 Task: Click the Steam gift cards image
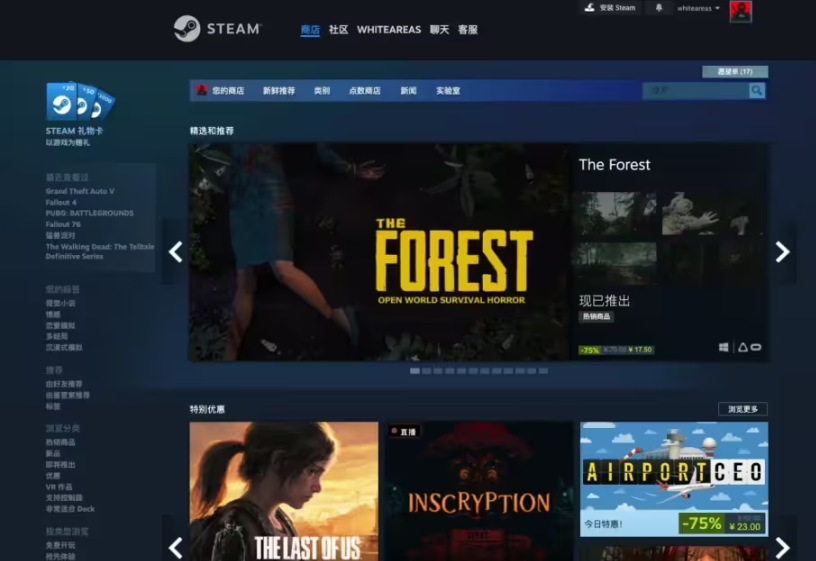[x=80, y=101]
